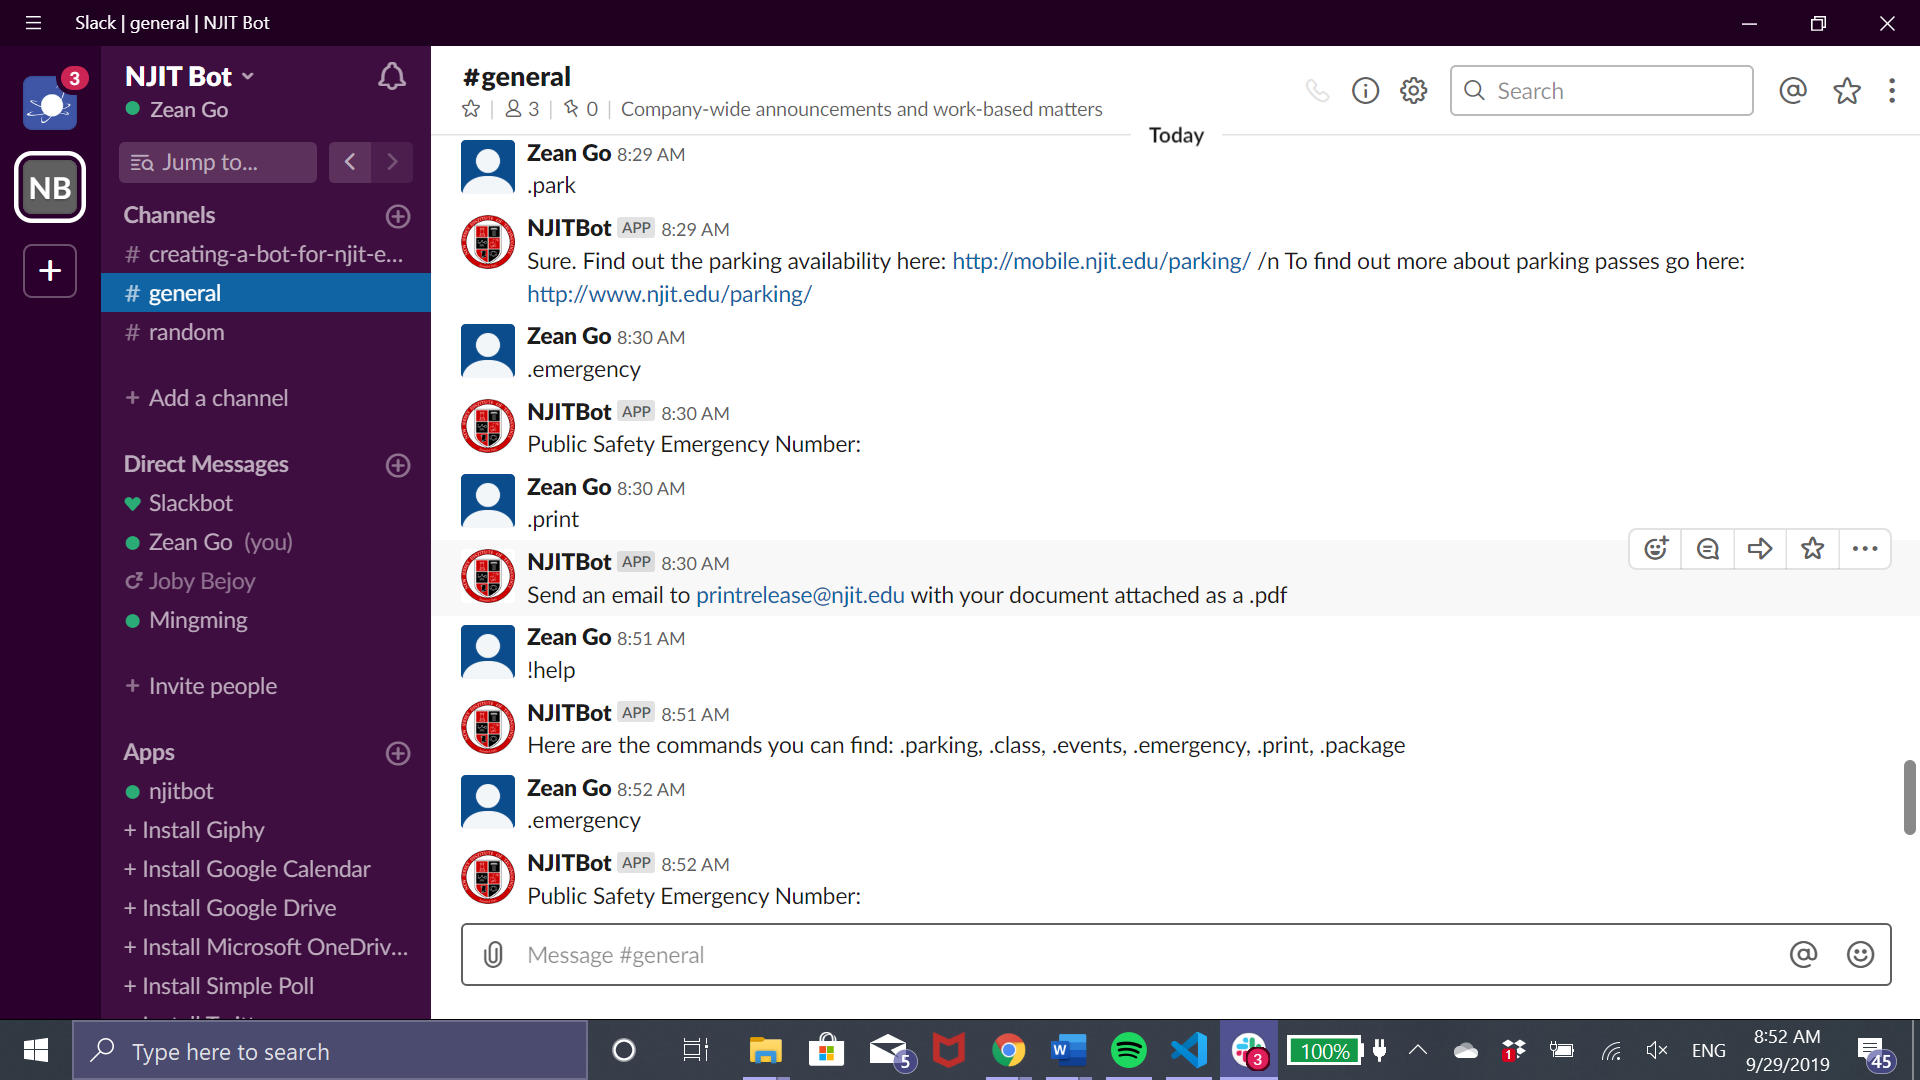Screen dimensions: 1920x1080
Task: Start a thread on hovered message
Action: [x=1708, y=549]
